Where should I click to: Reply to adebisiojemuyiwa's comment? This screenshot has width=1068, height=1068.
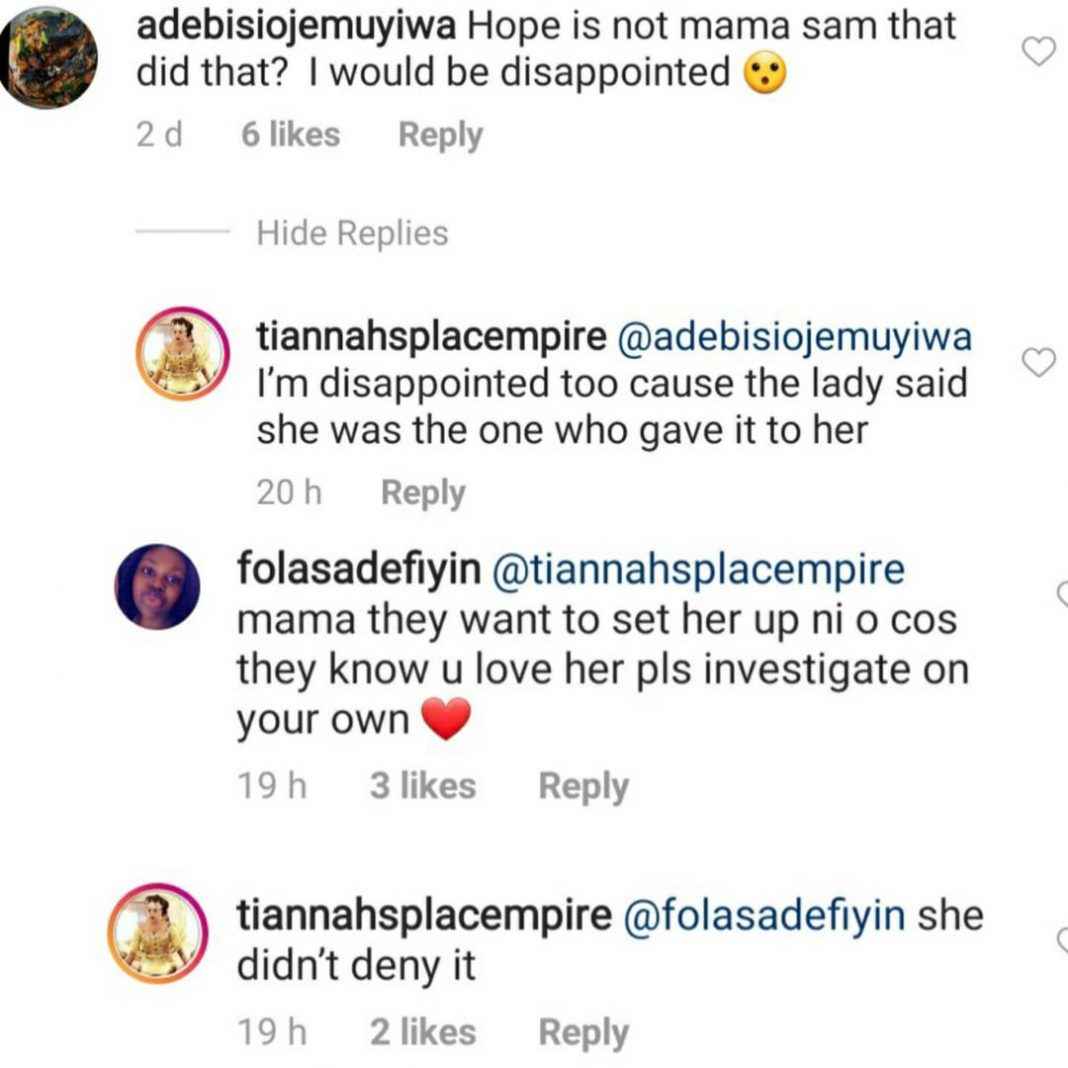(440, 135)
